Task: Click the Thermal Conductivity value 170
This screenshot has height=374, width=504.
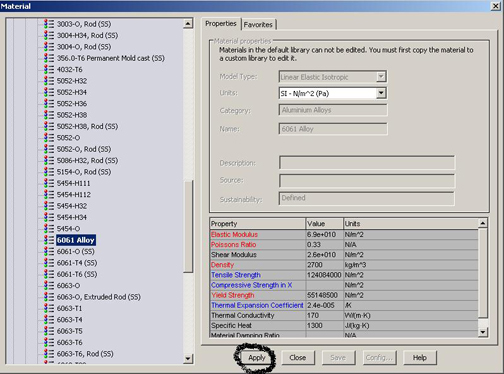Action: pos(313,315)
